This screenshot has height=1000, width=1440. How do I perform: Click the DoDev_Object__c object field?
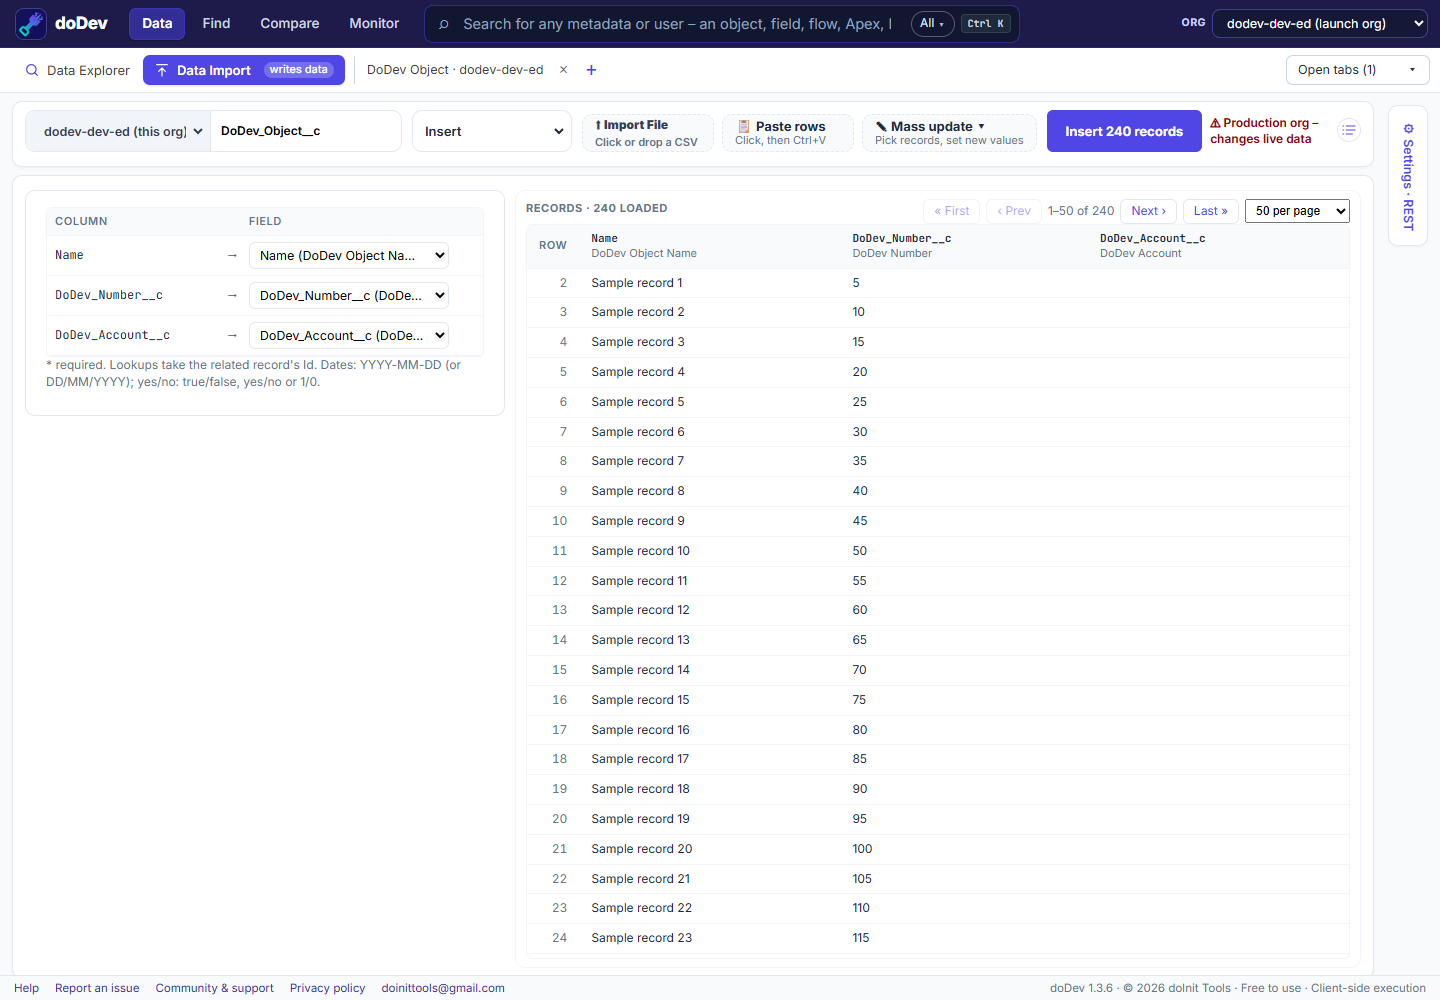pos(305,131)
